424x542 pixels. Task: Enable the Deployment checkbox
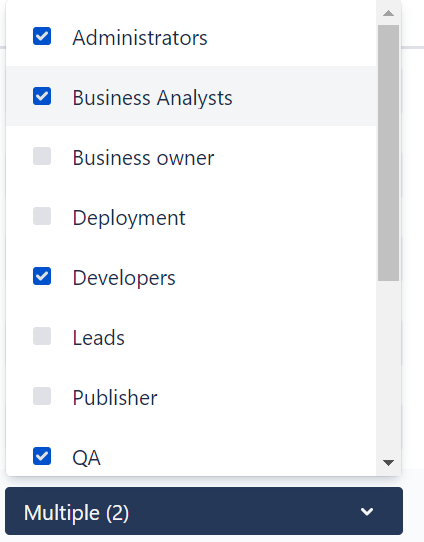point(42,216)
